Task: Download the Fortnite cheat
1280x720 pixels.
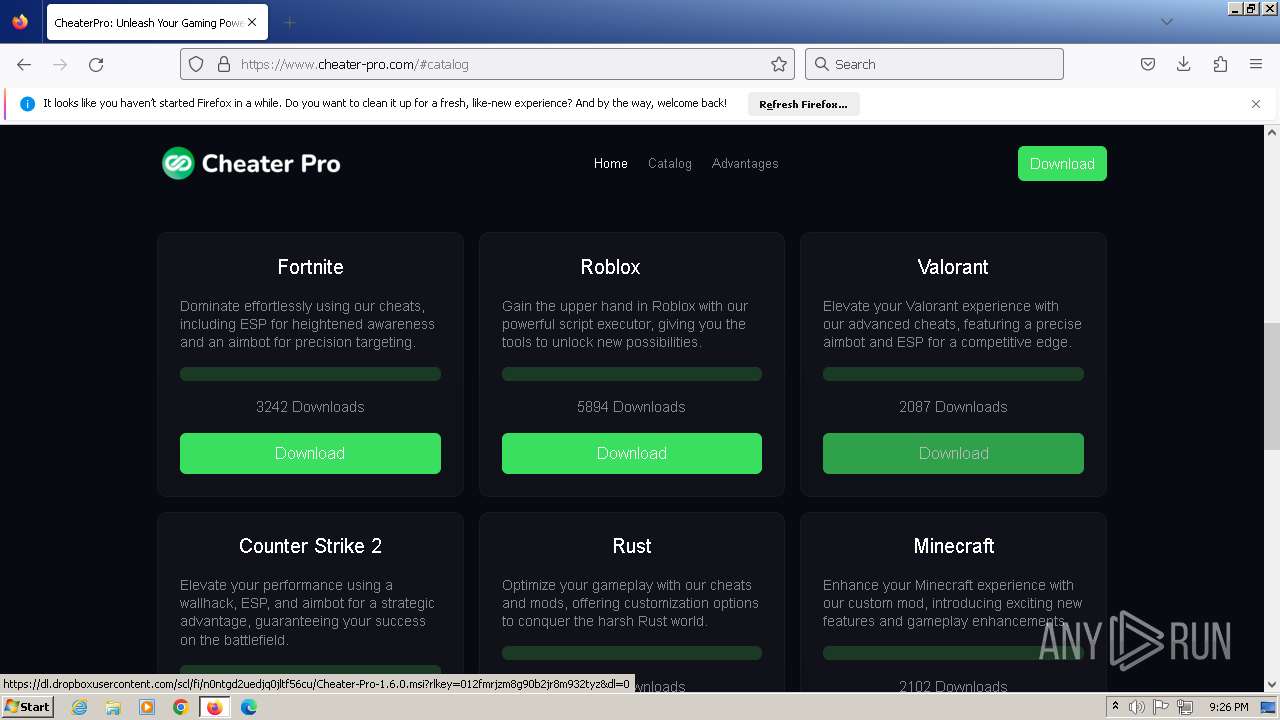Action: (x=310, y=453)
